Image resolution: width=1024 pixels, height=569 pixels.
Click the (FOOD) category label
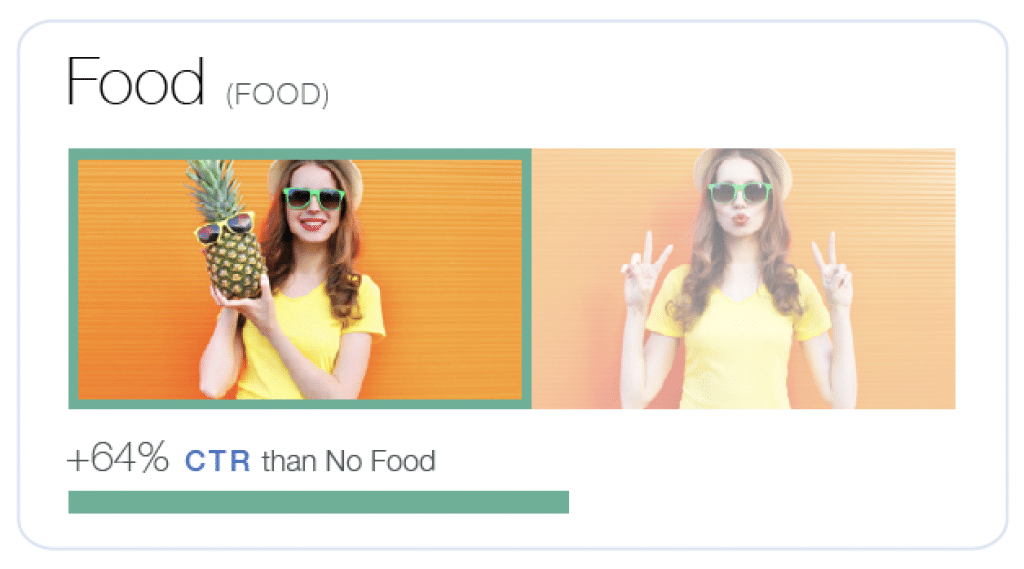click(278, 95)
